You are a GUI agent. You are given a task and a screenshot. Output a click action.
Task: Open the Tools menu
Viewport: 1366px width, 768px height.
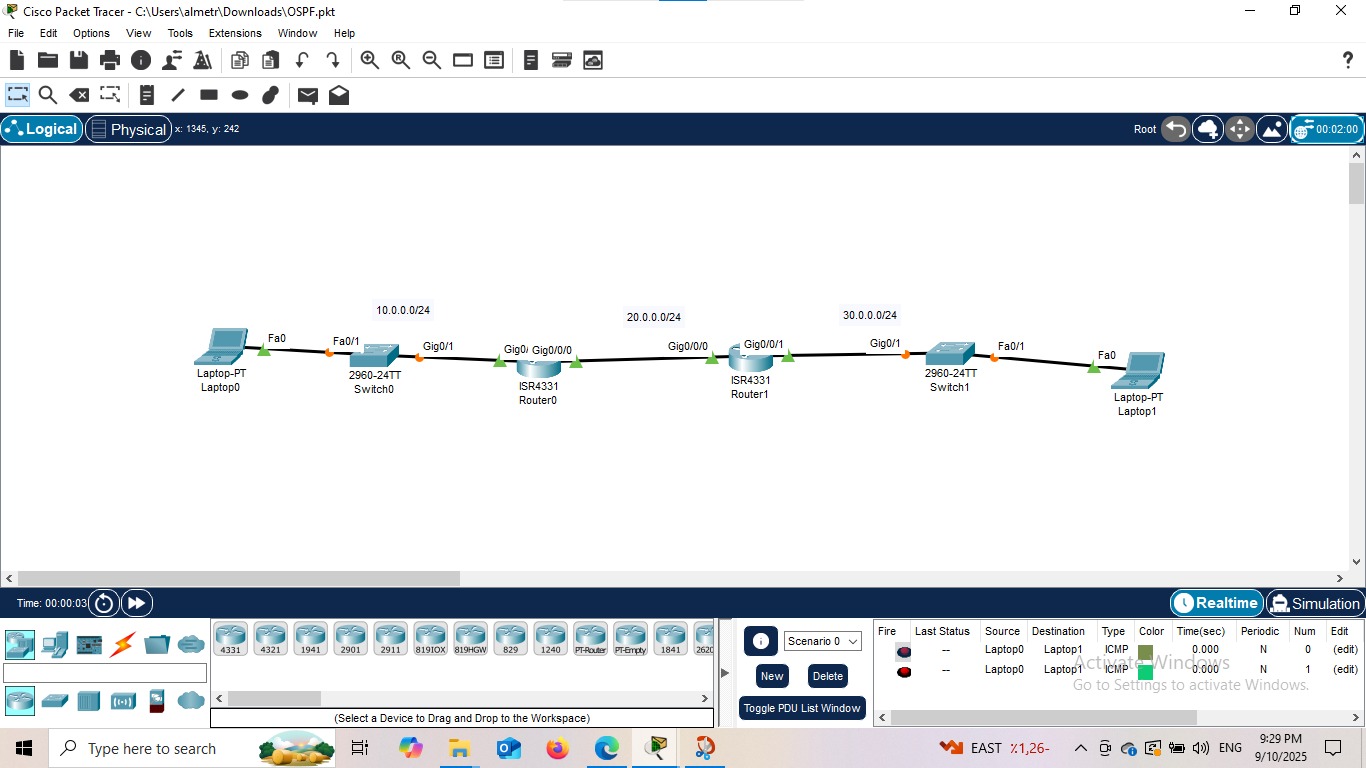pos(180,33)
